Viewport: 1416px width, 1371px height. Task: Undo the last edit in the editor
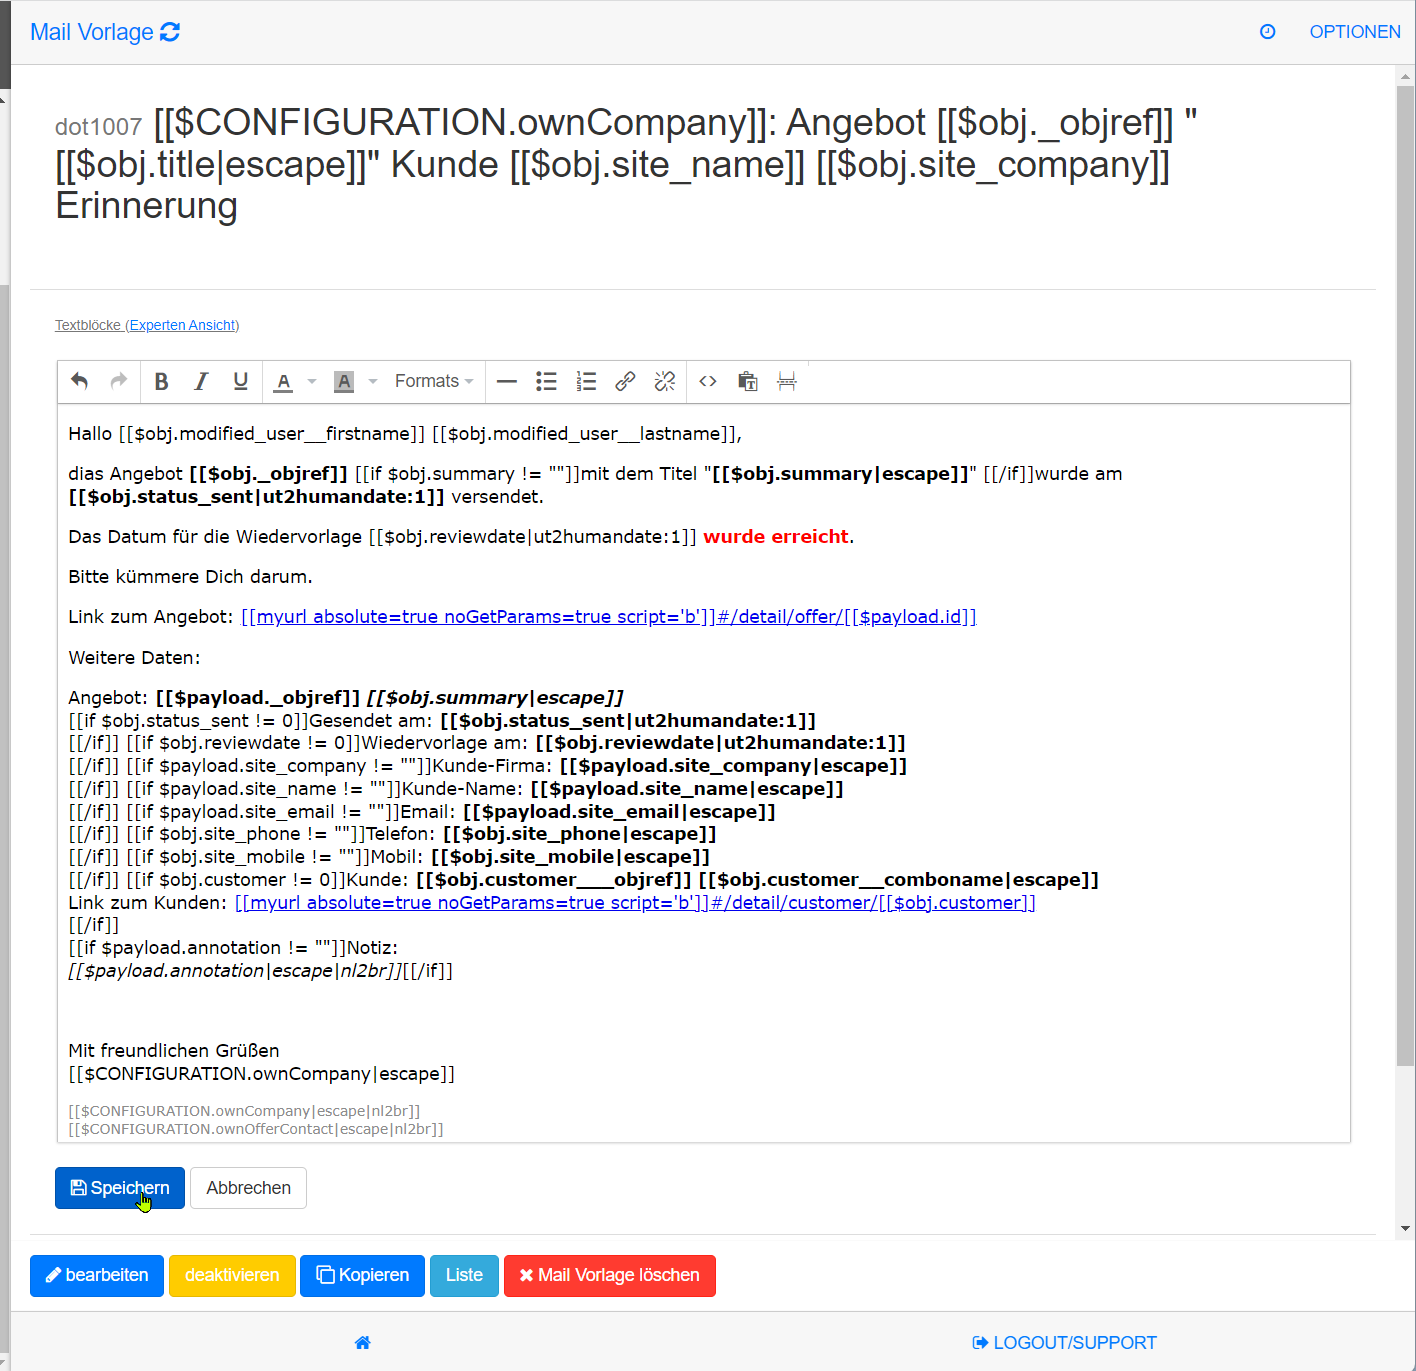point(80,381)
